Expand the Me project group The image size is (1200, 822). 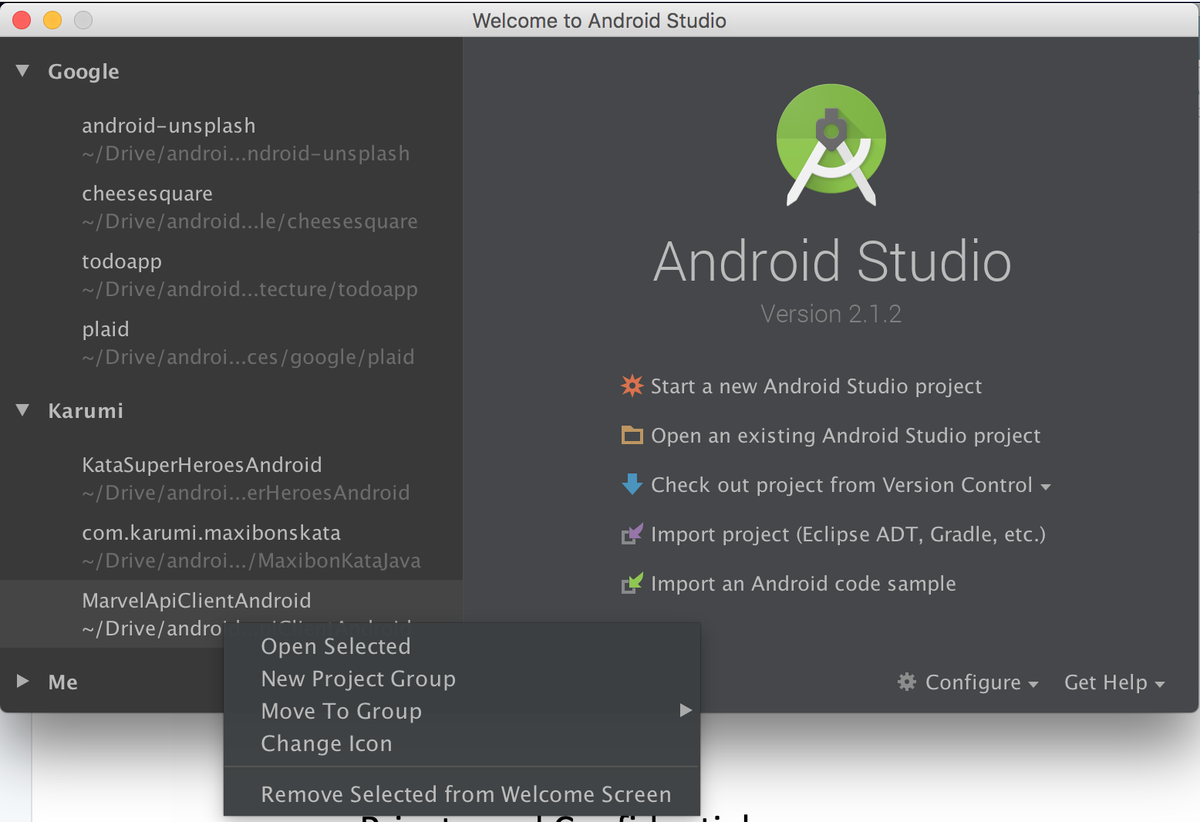(x=23, y=681)
